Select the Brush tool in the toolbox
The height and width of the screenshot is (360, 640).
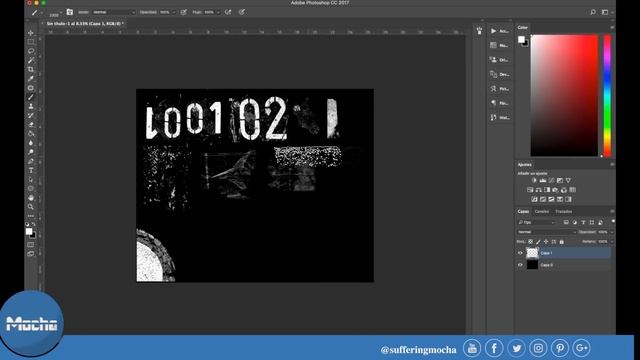31,97
